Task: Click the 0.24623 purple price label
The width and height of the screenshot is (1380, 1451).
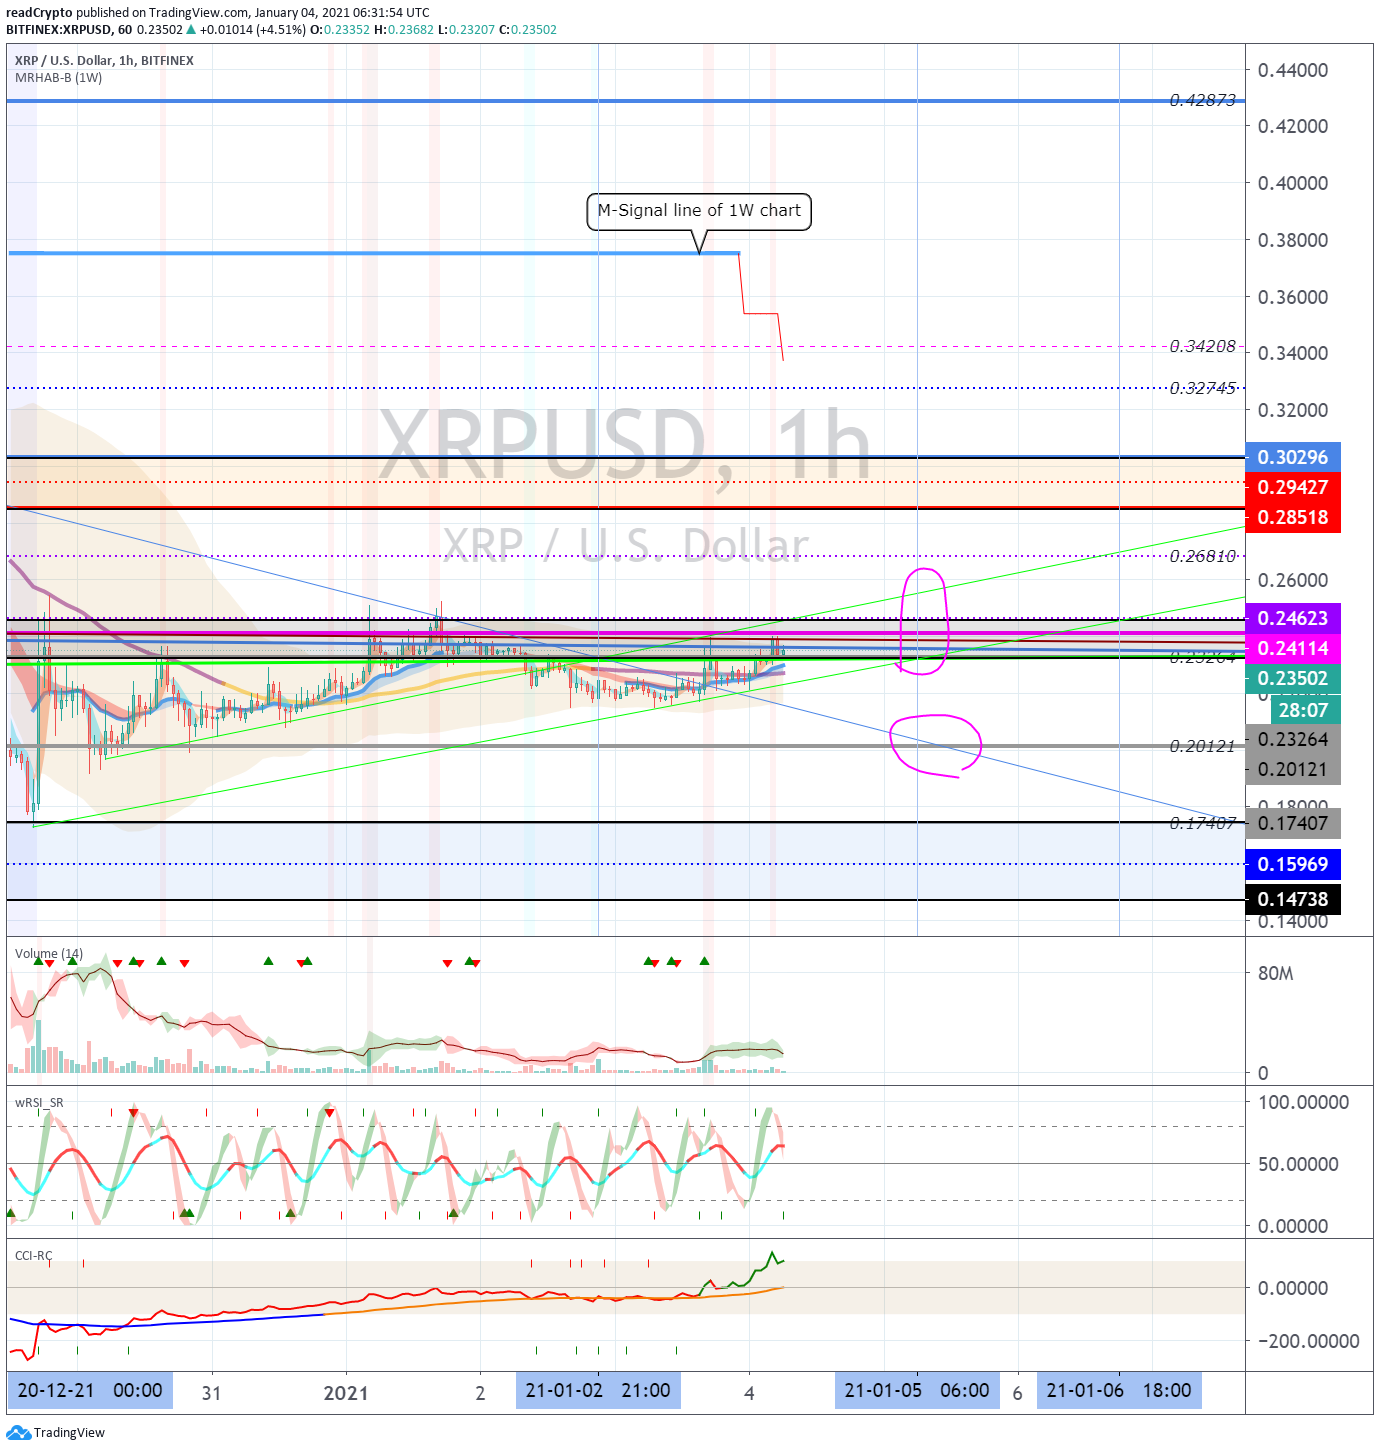Action: click(x=1293, y=618)
